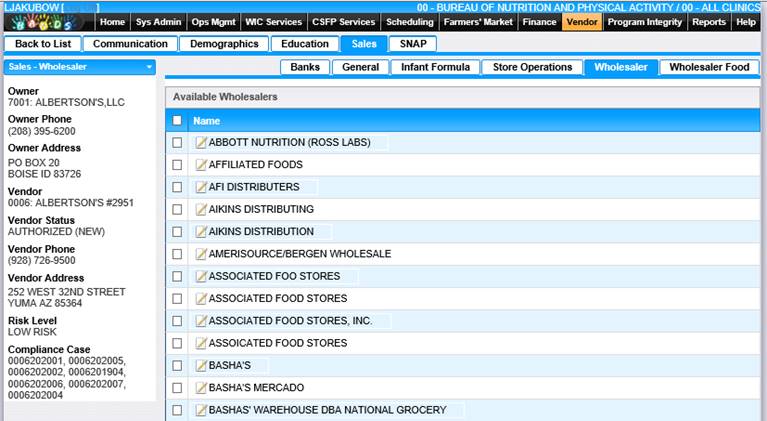This screenshot has height=421, width=767.
Task: Select the Vendor menu
Action: 582,22
